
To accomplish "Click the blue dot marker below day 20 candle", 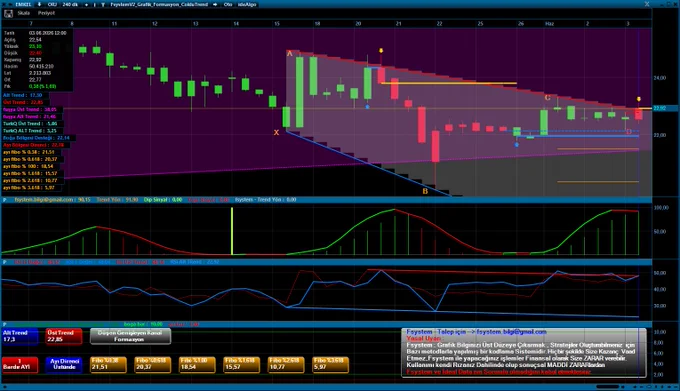I will click(367, 107).
